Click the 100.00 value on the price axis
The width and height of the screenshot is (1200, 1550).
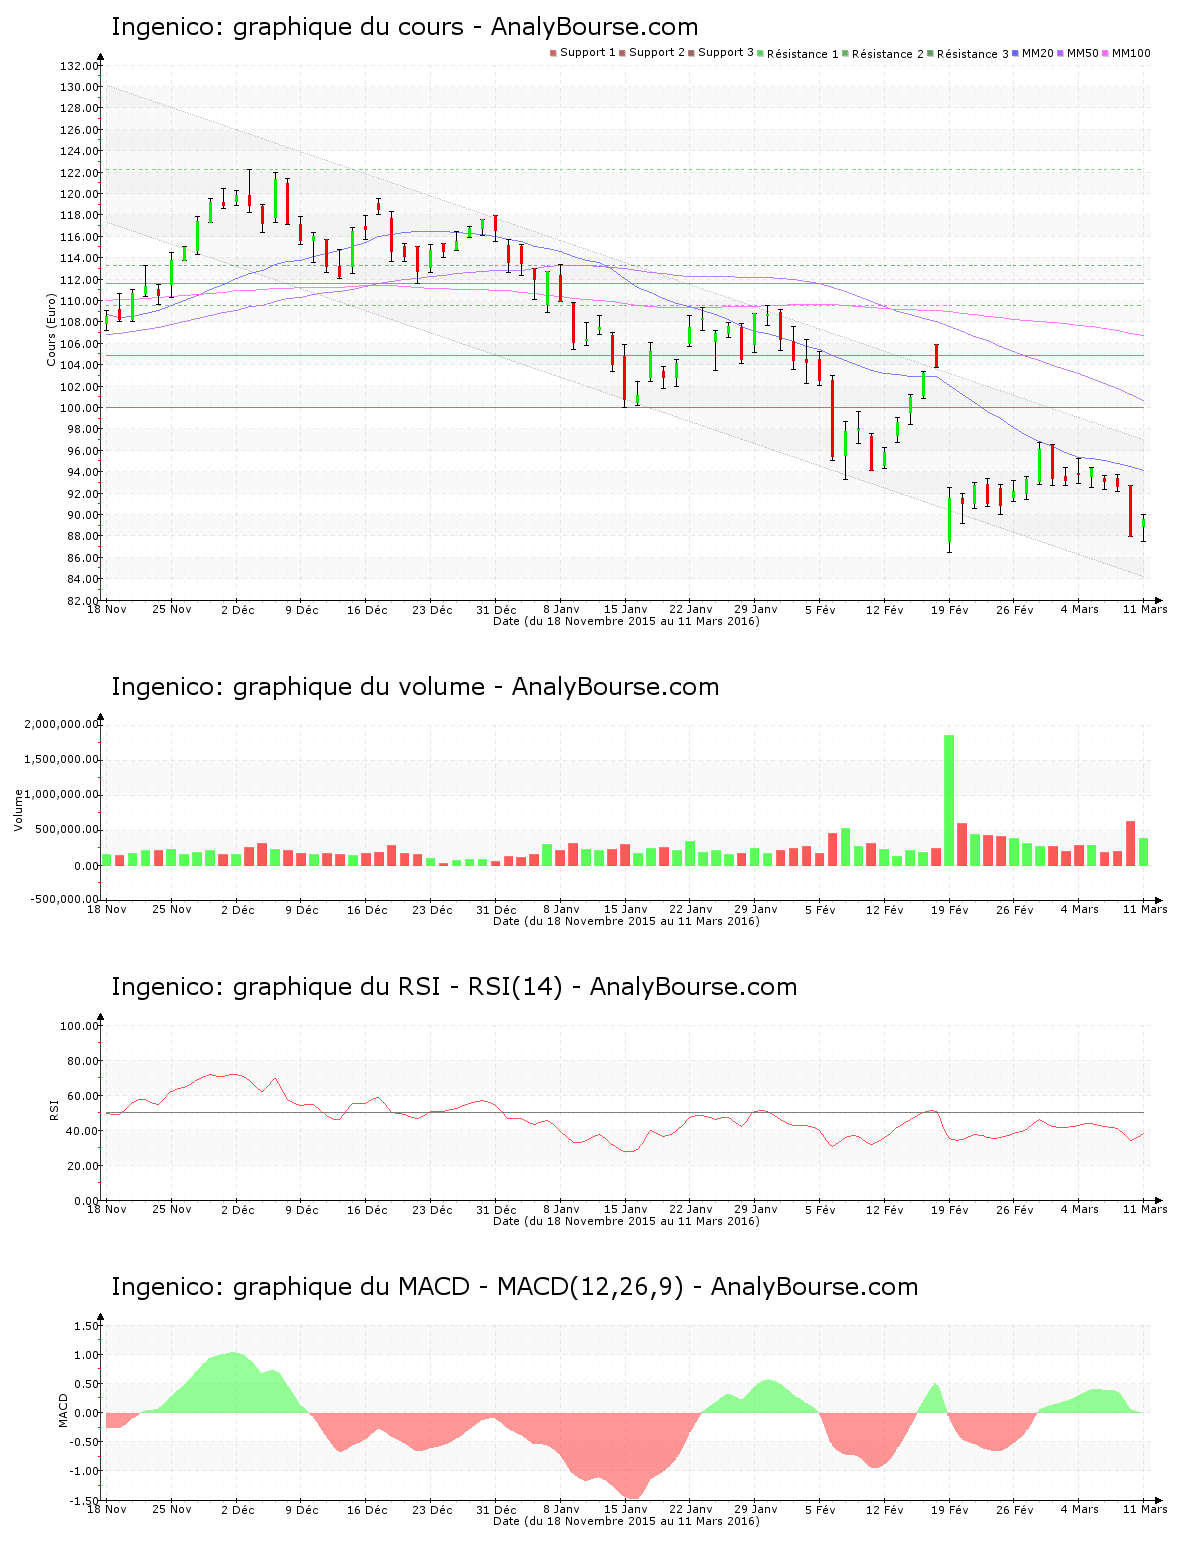point(79,408)
